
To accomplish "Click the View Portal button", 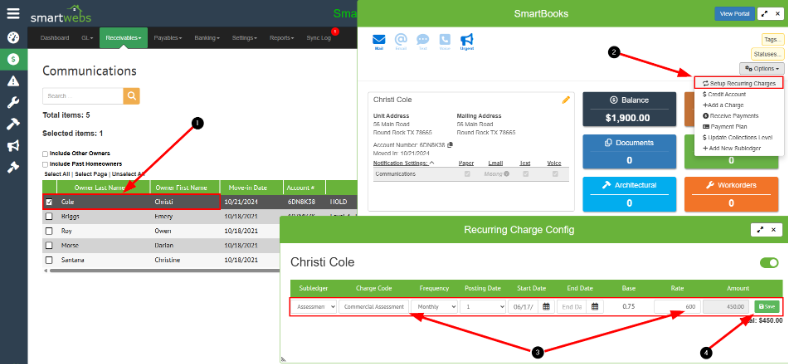I will [x=734, y=14].
